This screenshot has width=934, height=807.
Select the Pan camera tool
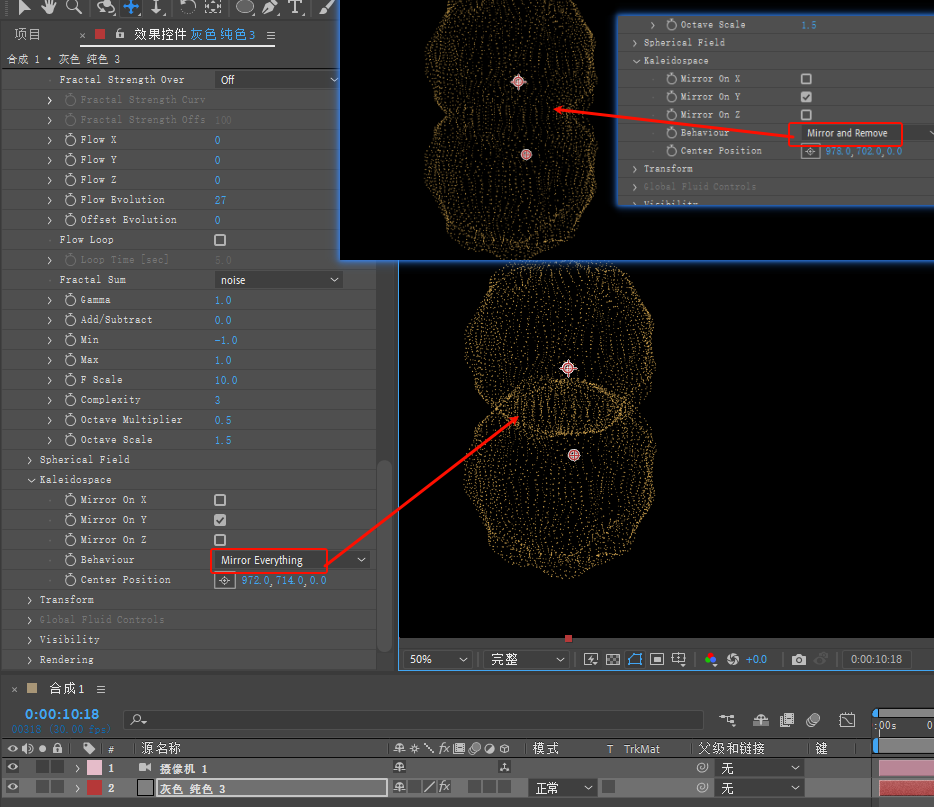pyautogui.click(x=131, y=7)
